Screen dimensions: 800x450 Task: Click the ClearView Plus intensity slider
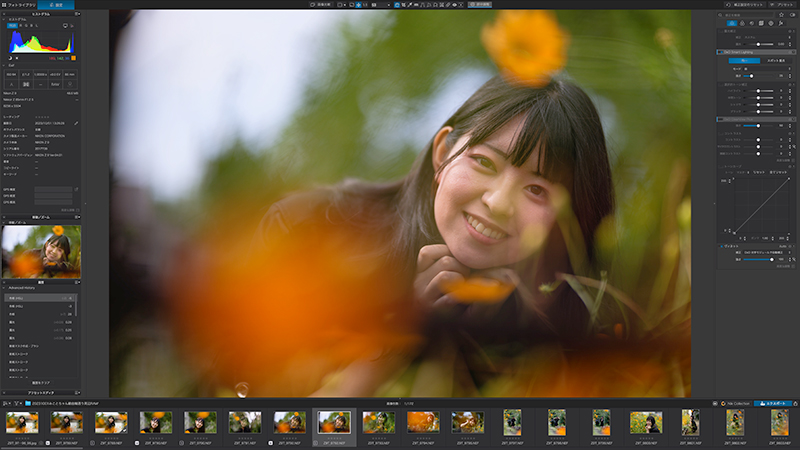(x=759, y=126)
